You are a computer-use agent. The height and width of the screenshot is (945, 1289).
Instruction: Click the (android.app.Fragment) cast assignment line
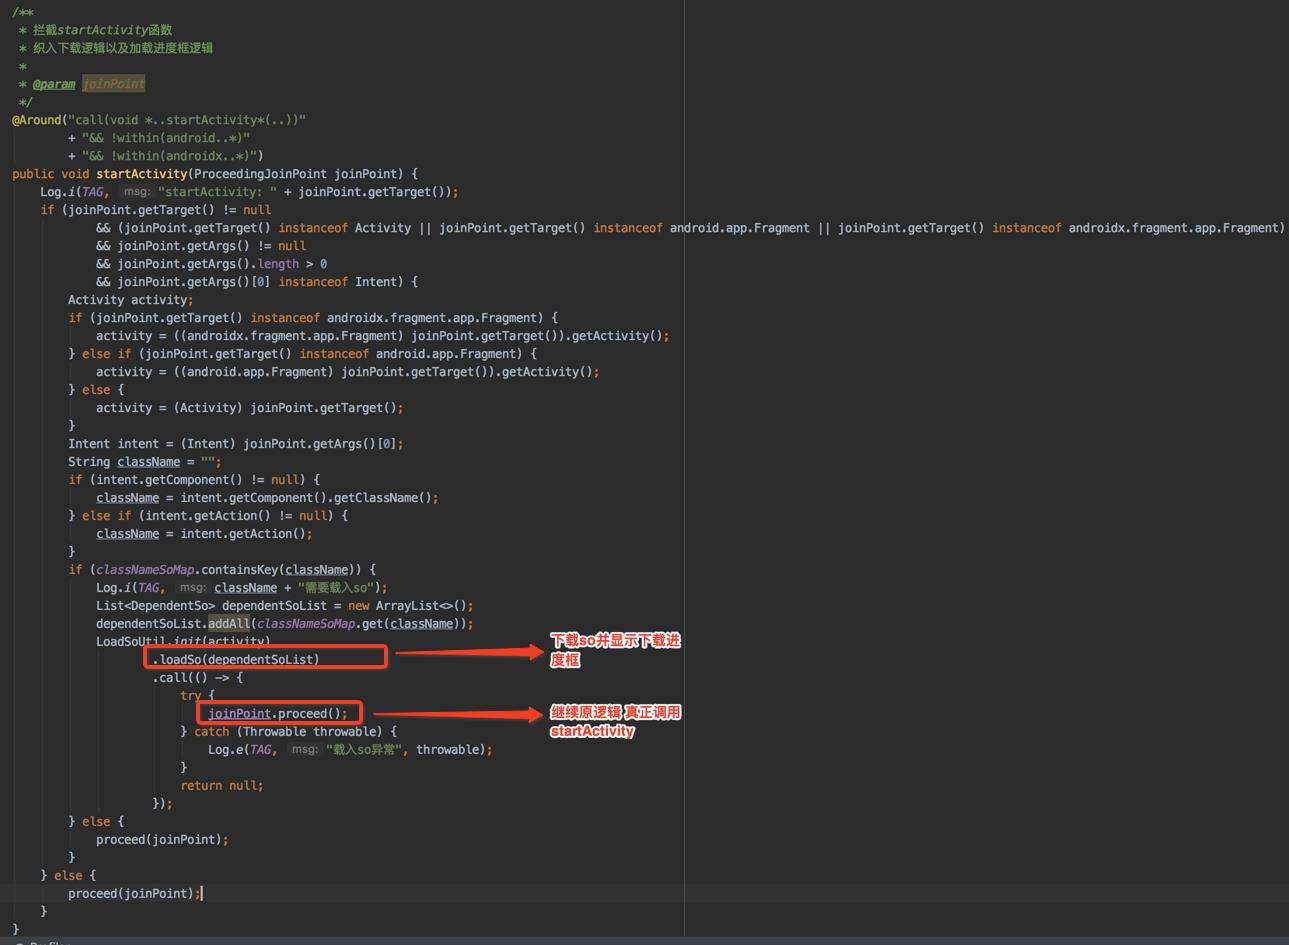click(348, 372)
